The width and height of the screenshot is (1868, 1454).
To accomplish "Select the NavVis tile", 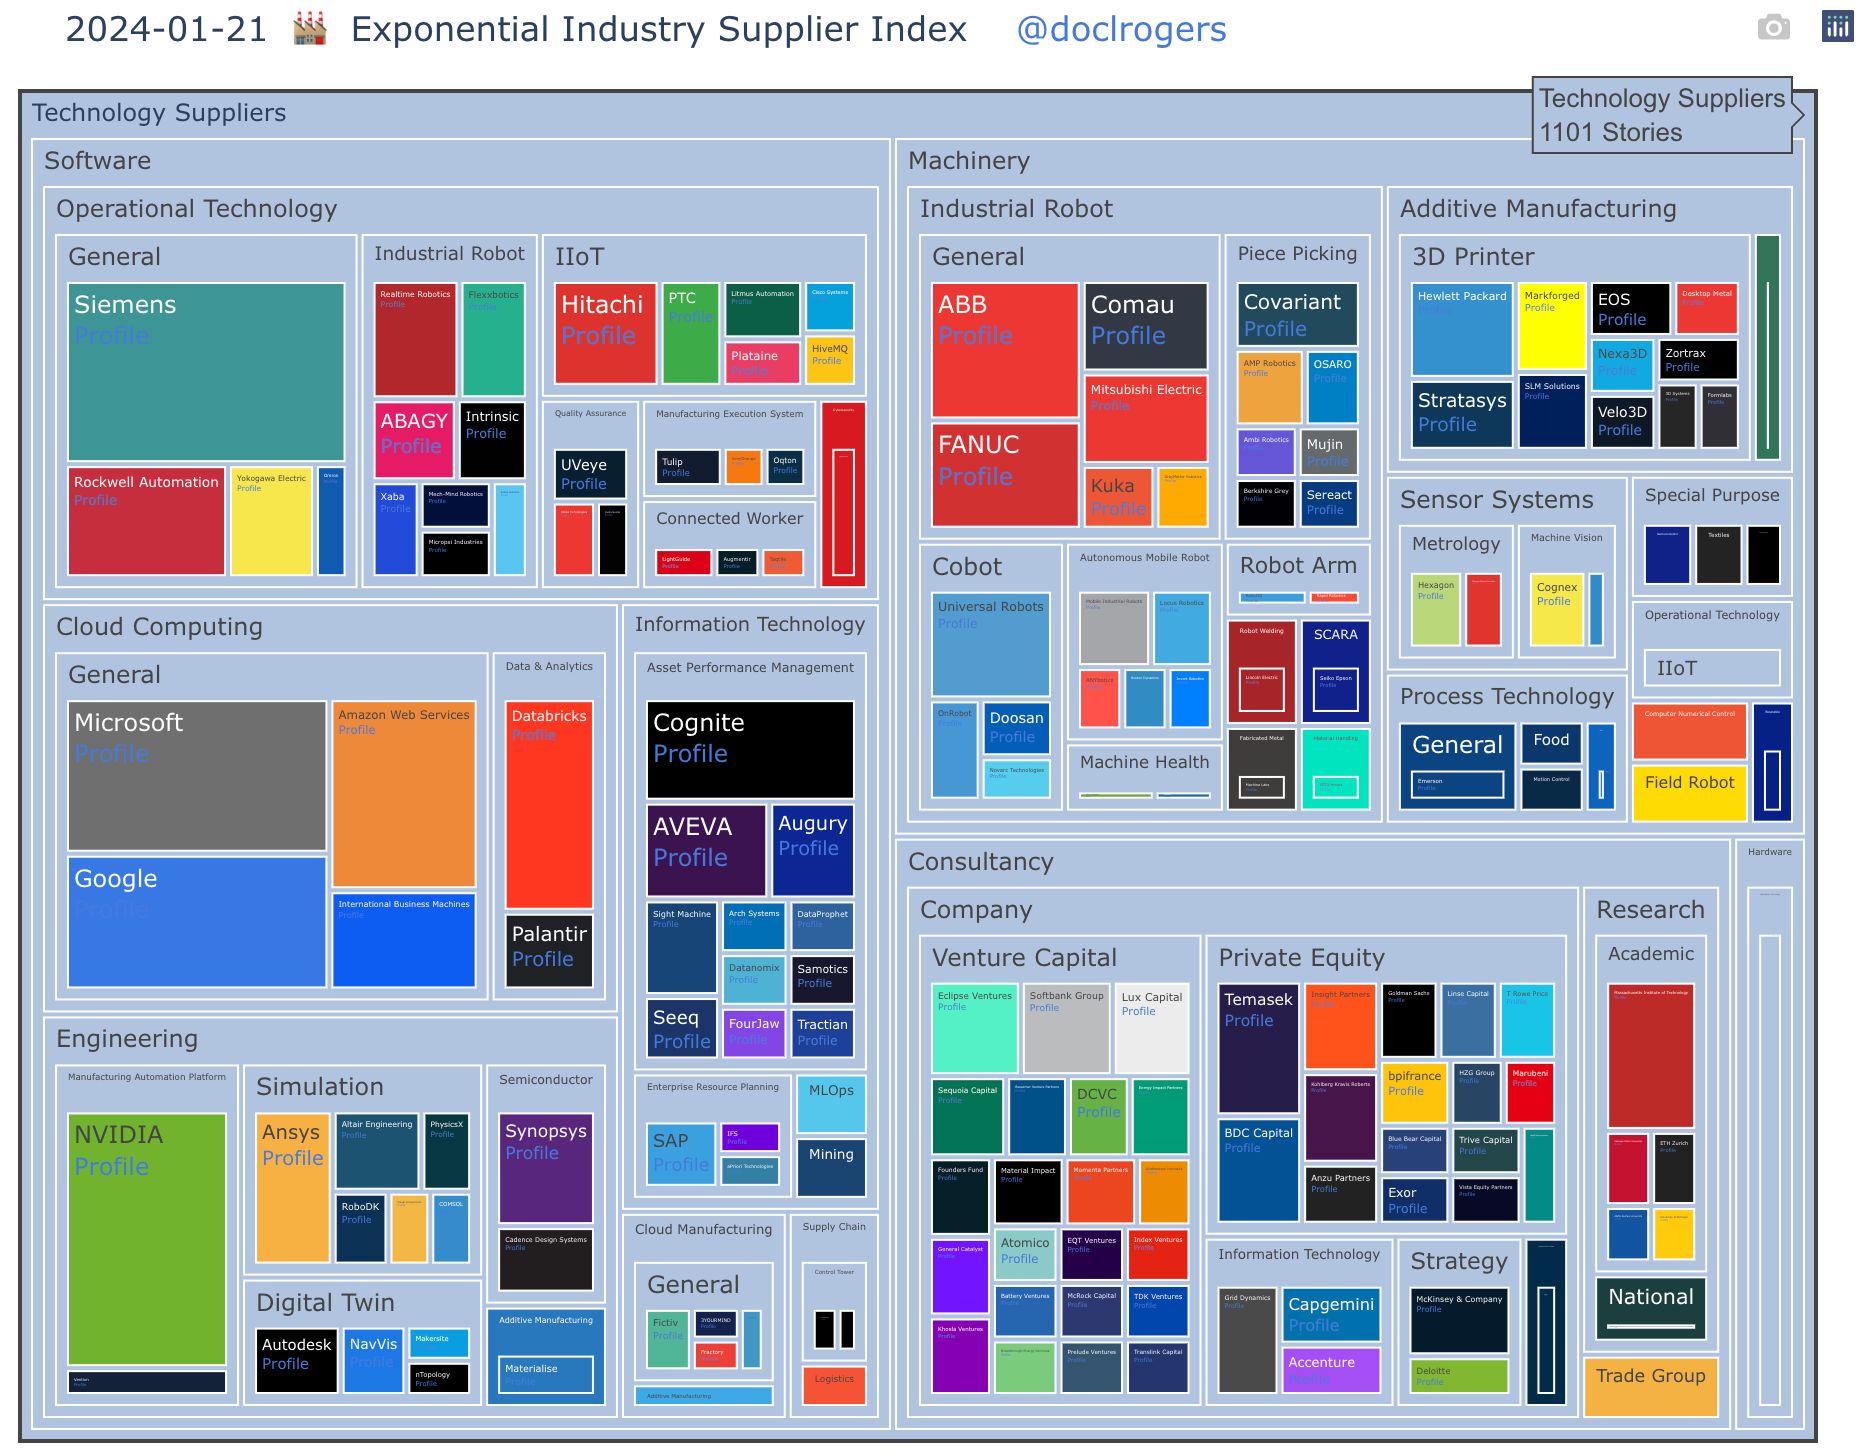I will pos(373,1361).
